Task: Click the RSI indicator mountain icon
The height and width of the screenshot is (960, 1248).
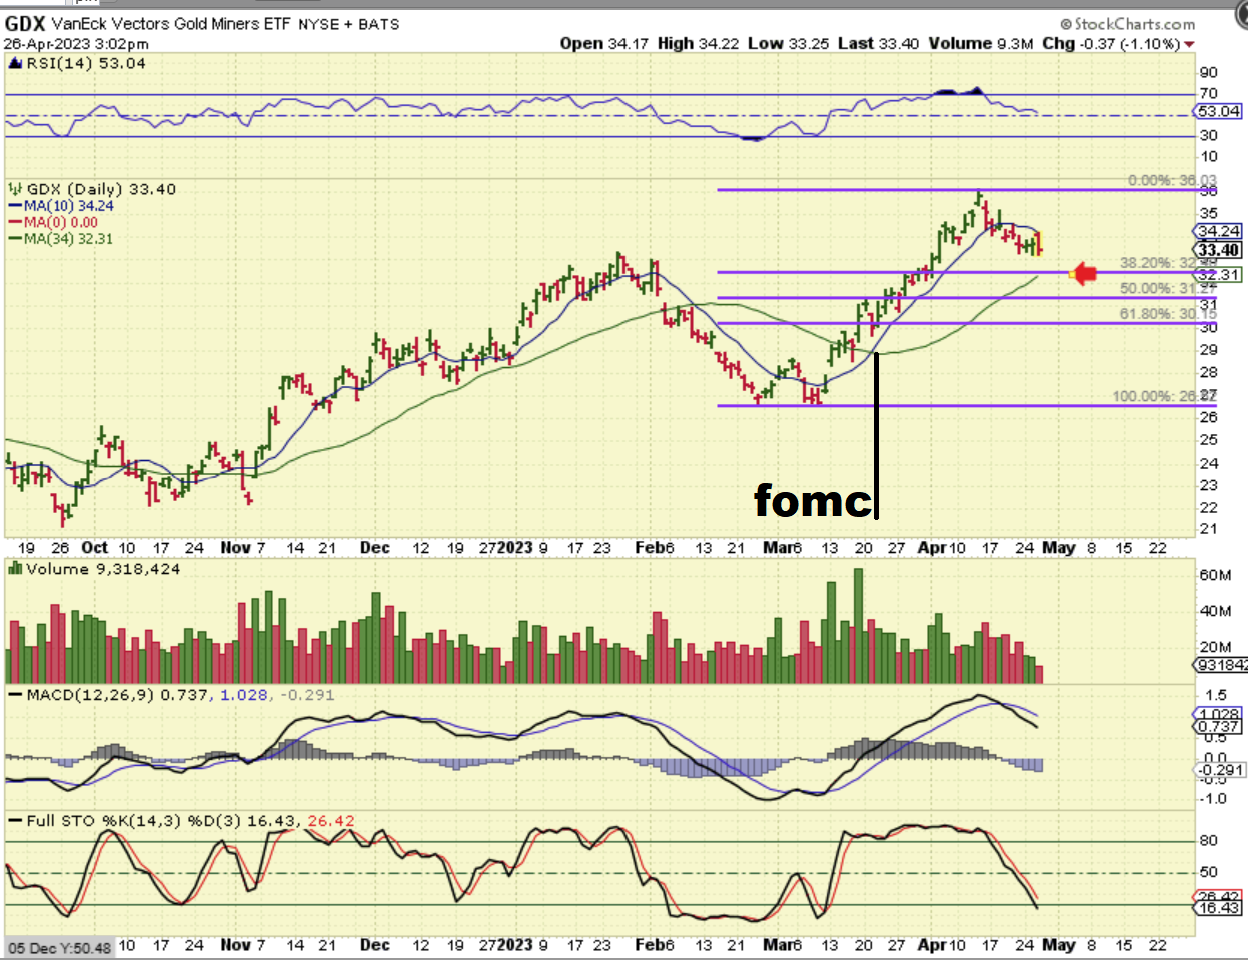Action: 16,63
